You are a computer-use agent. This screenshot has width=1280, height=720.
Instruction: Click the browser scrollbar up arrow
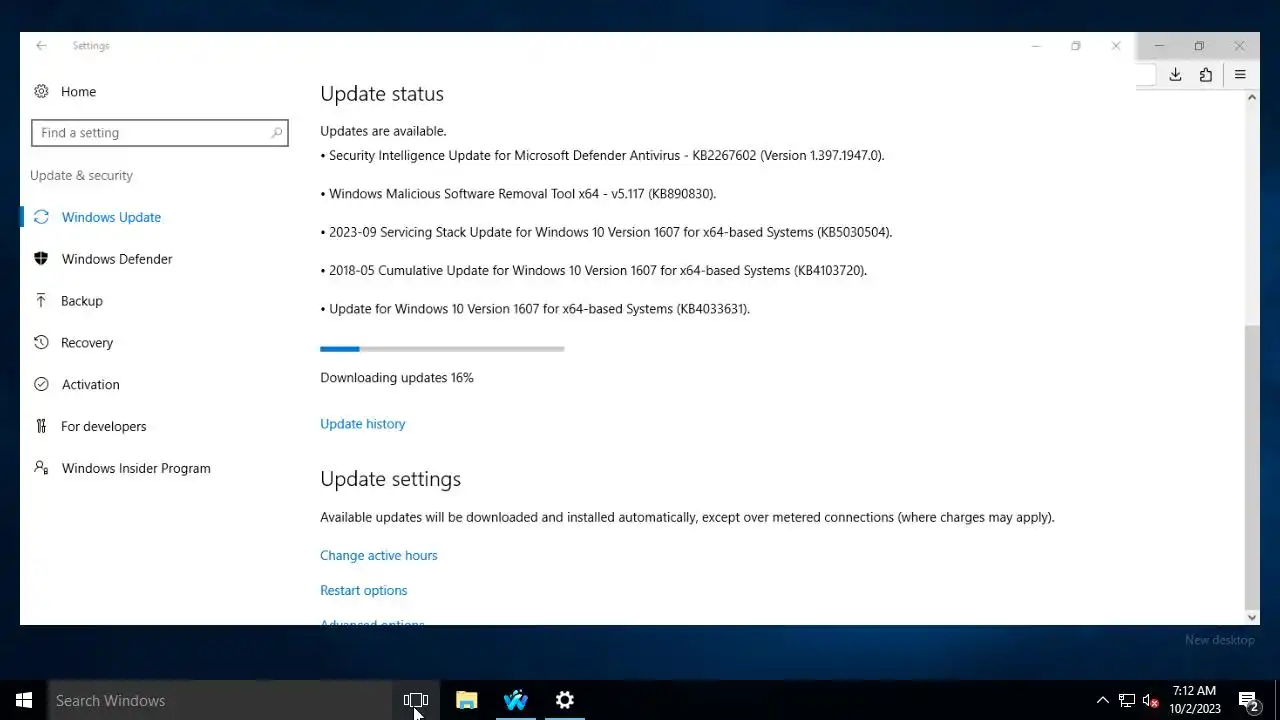pyautogui.click(x=1251, y=98)
